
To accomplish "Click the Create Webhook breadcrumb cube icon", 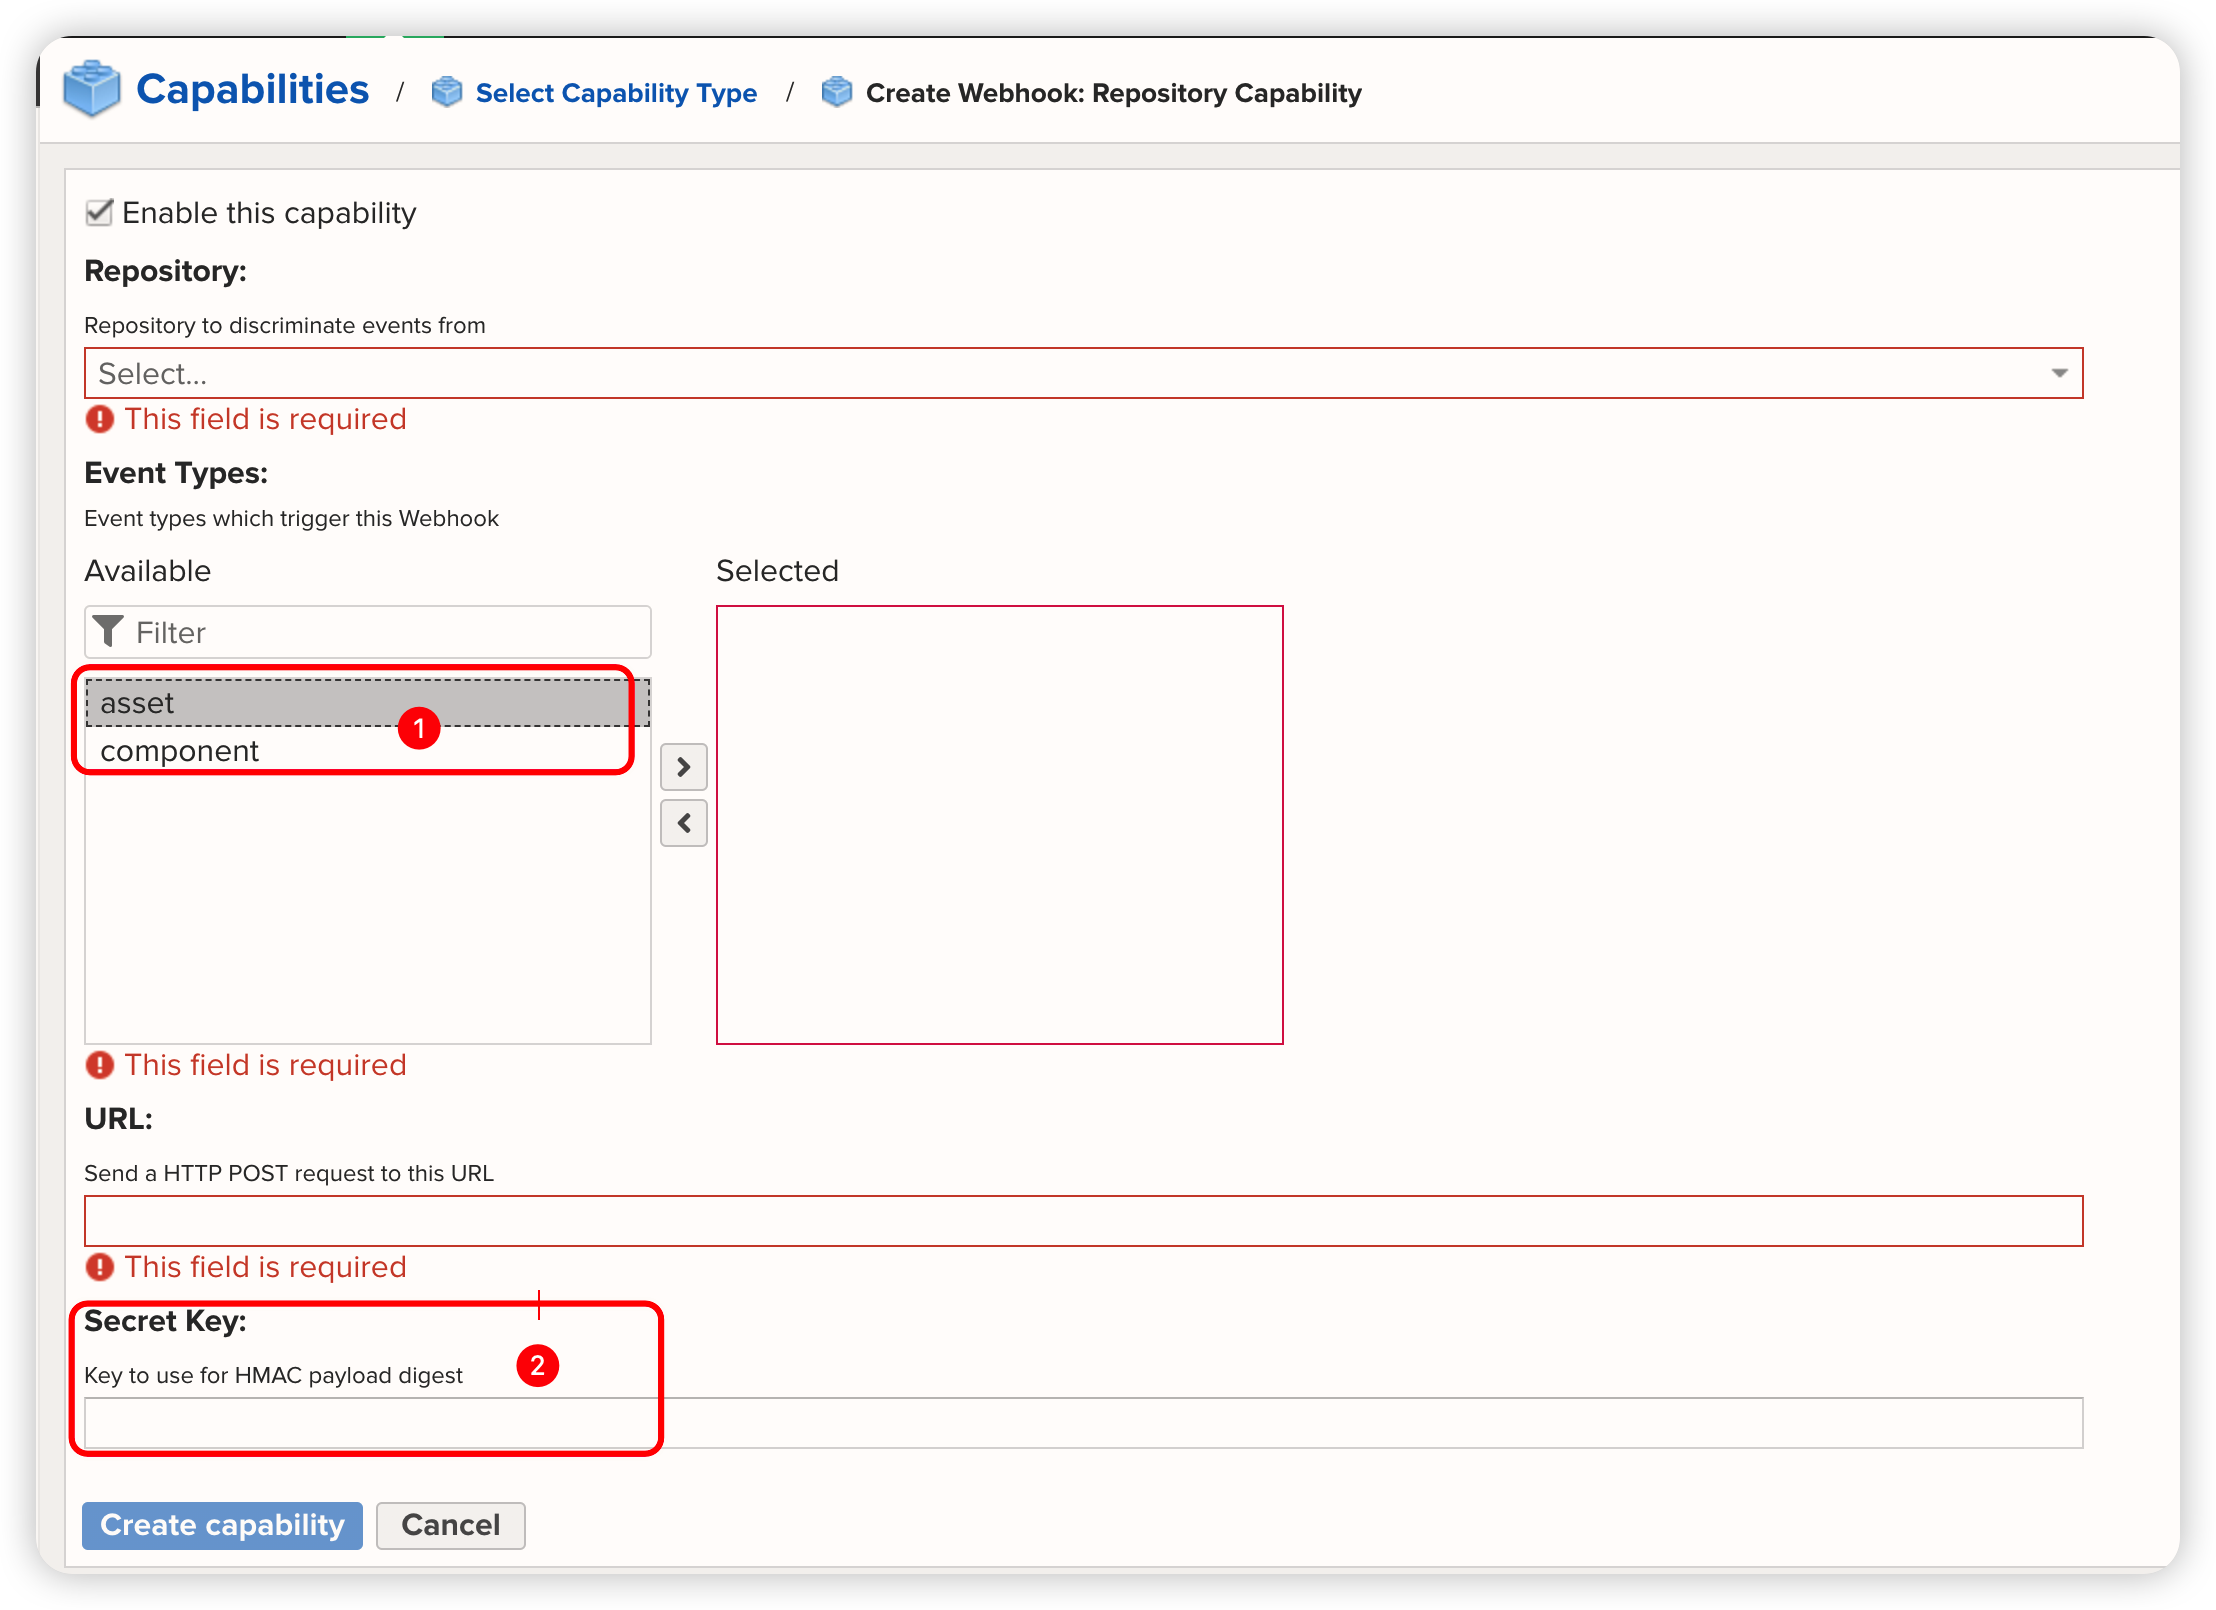I will [x=836, y=92].
